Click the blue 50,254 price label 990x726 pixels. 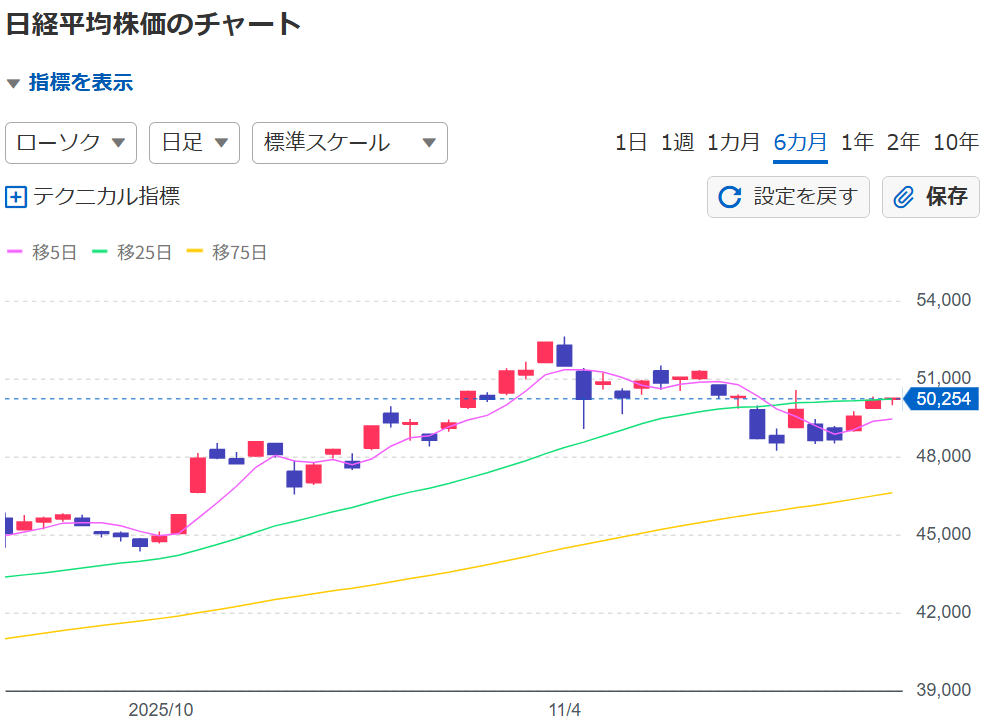click(944, 400)
